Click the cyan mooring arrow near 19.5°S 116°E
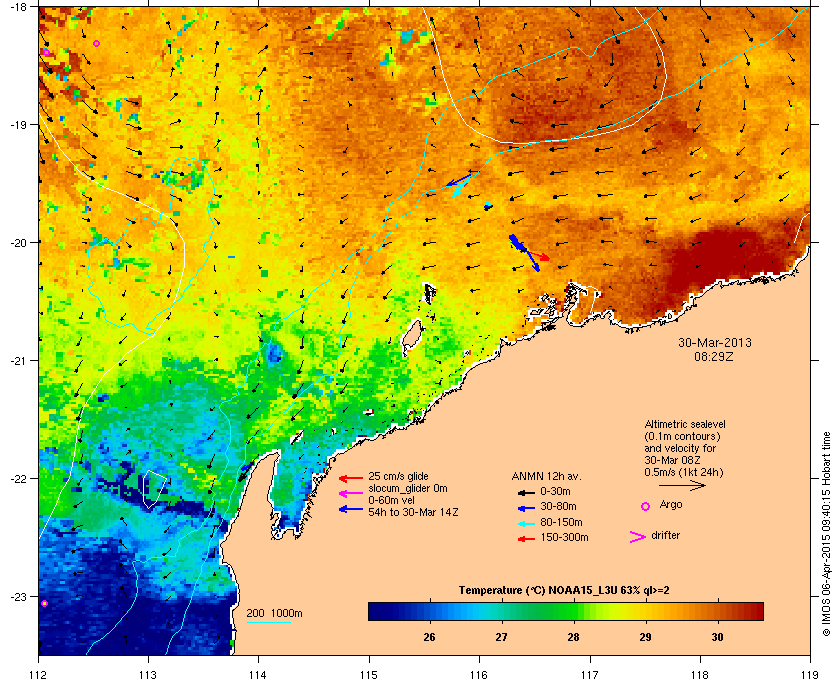Screen dimensions: 840x680 [461, 187]
